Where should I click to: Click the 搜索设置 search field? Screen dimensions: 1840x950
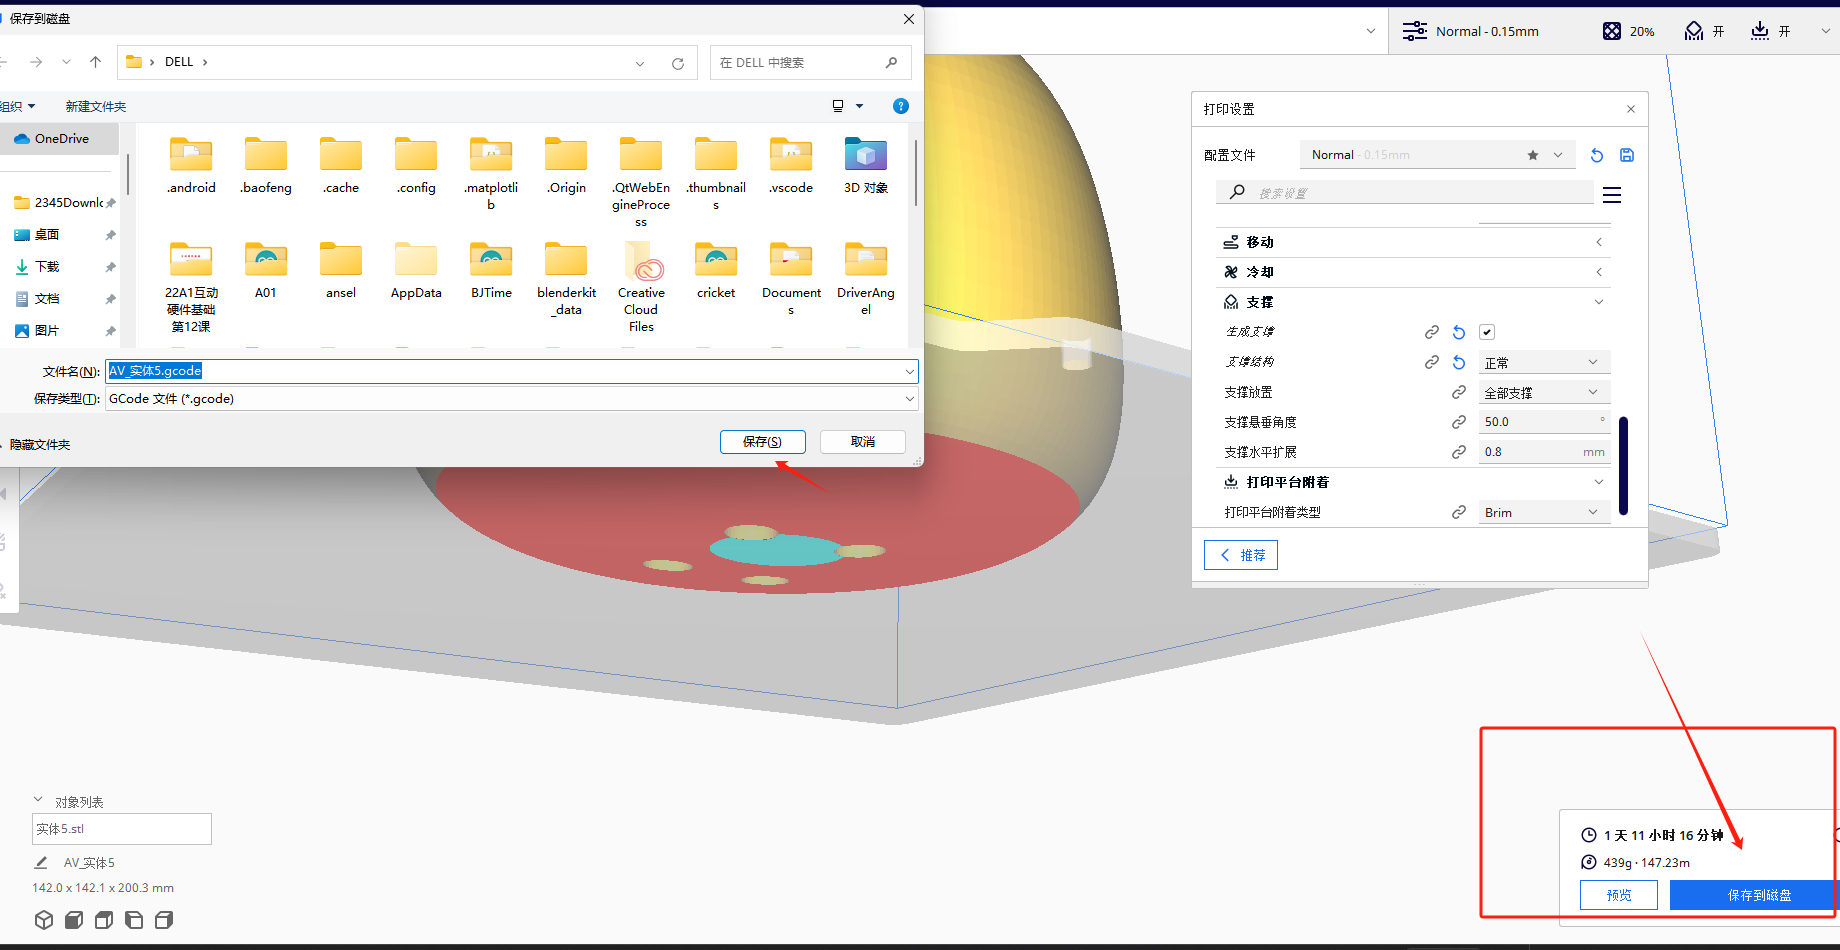coord(1405,193)
